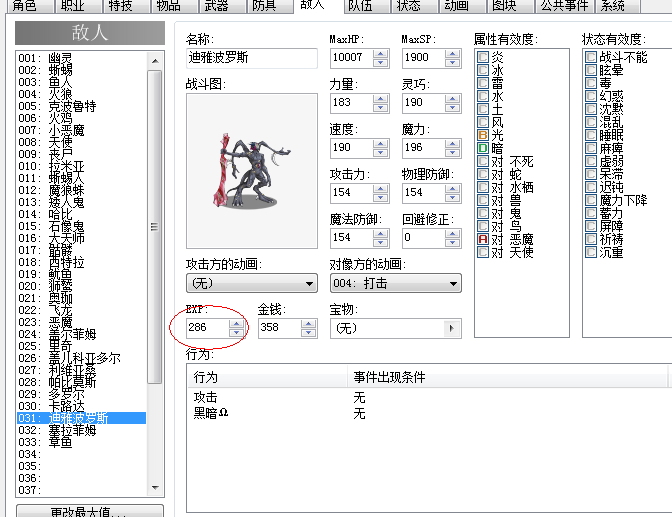The image size is (672, 517).
Task: Open the 攻击方的动画 dropdown
Action: tap(252, 283)
